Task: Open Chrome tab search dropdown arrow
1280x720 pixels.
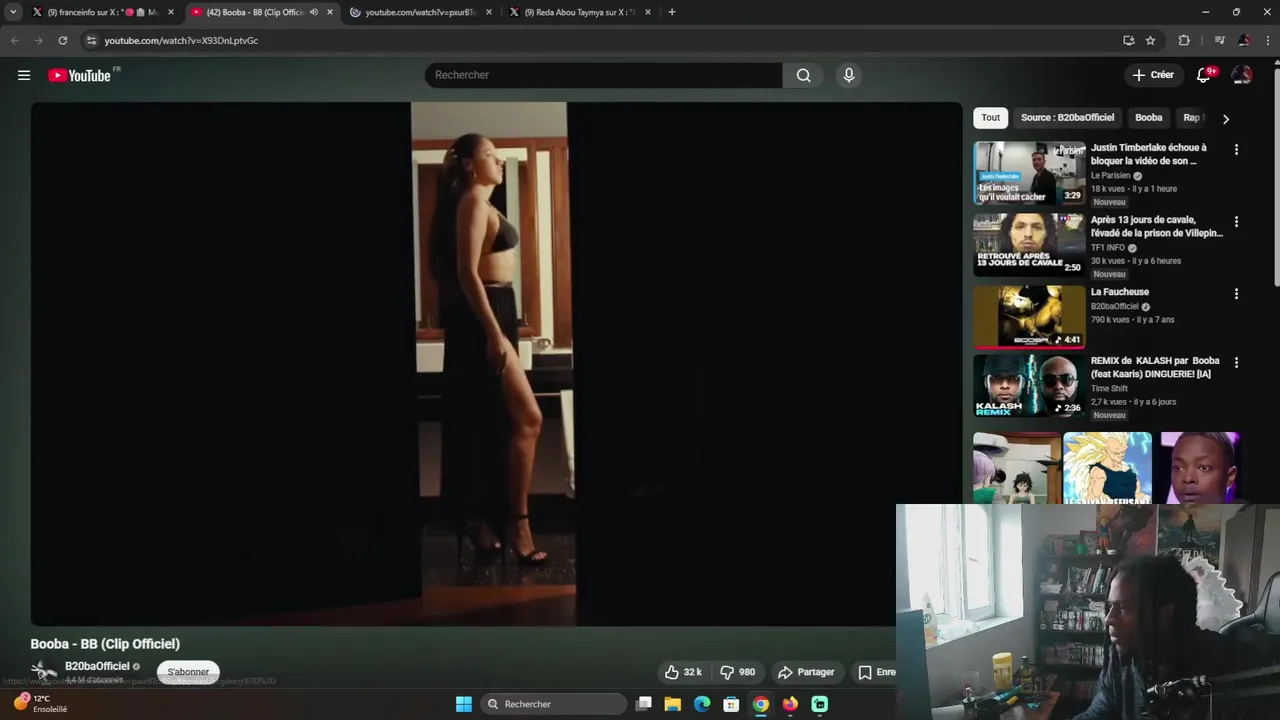Action: (x=13, y=12)
